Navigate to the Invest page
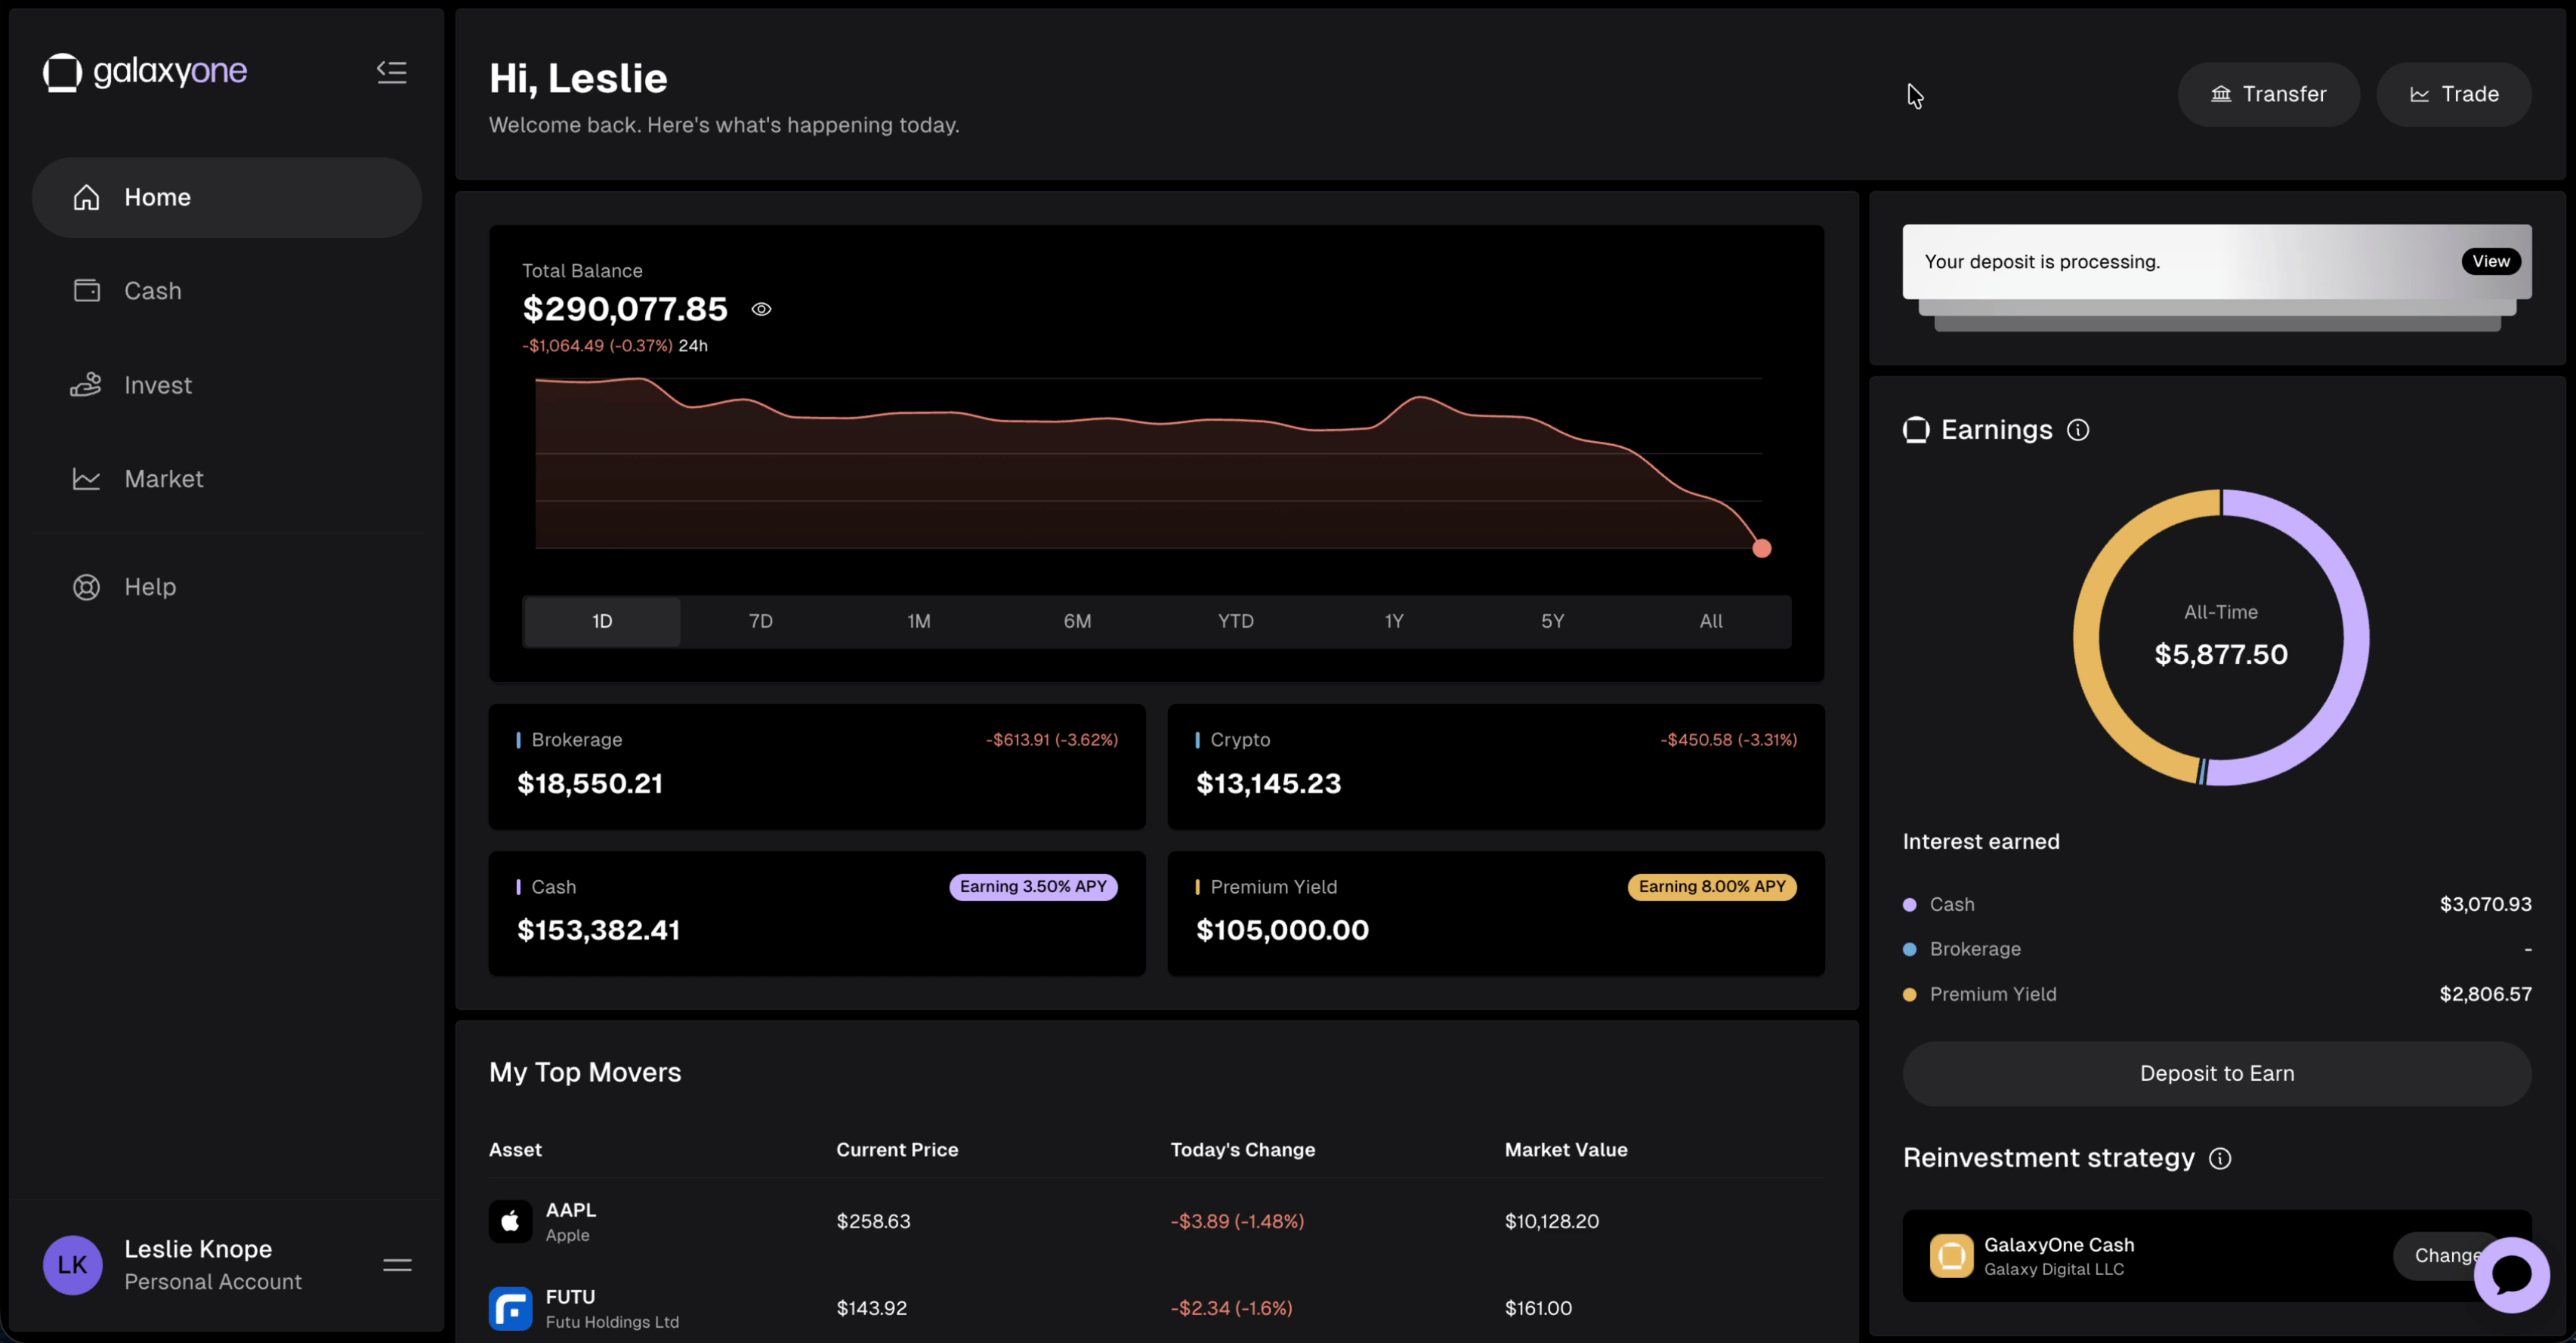This screenshot has width=2576, height=1343. [x=157, y=384]
